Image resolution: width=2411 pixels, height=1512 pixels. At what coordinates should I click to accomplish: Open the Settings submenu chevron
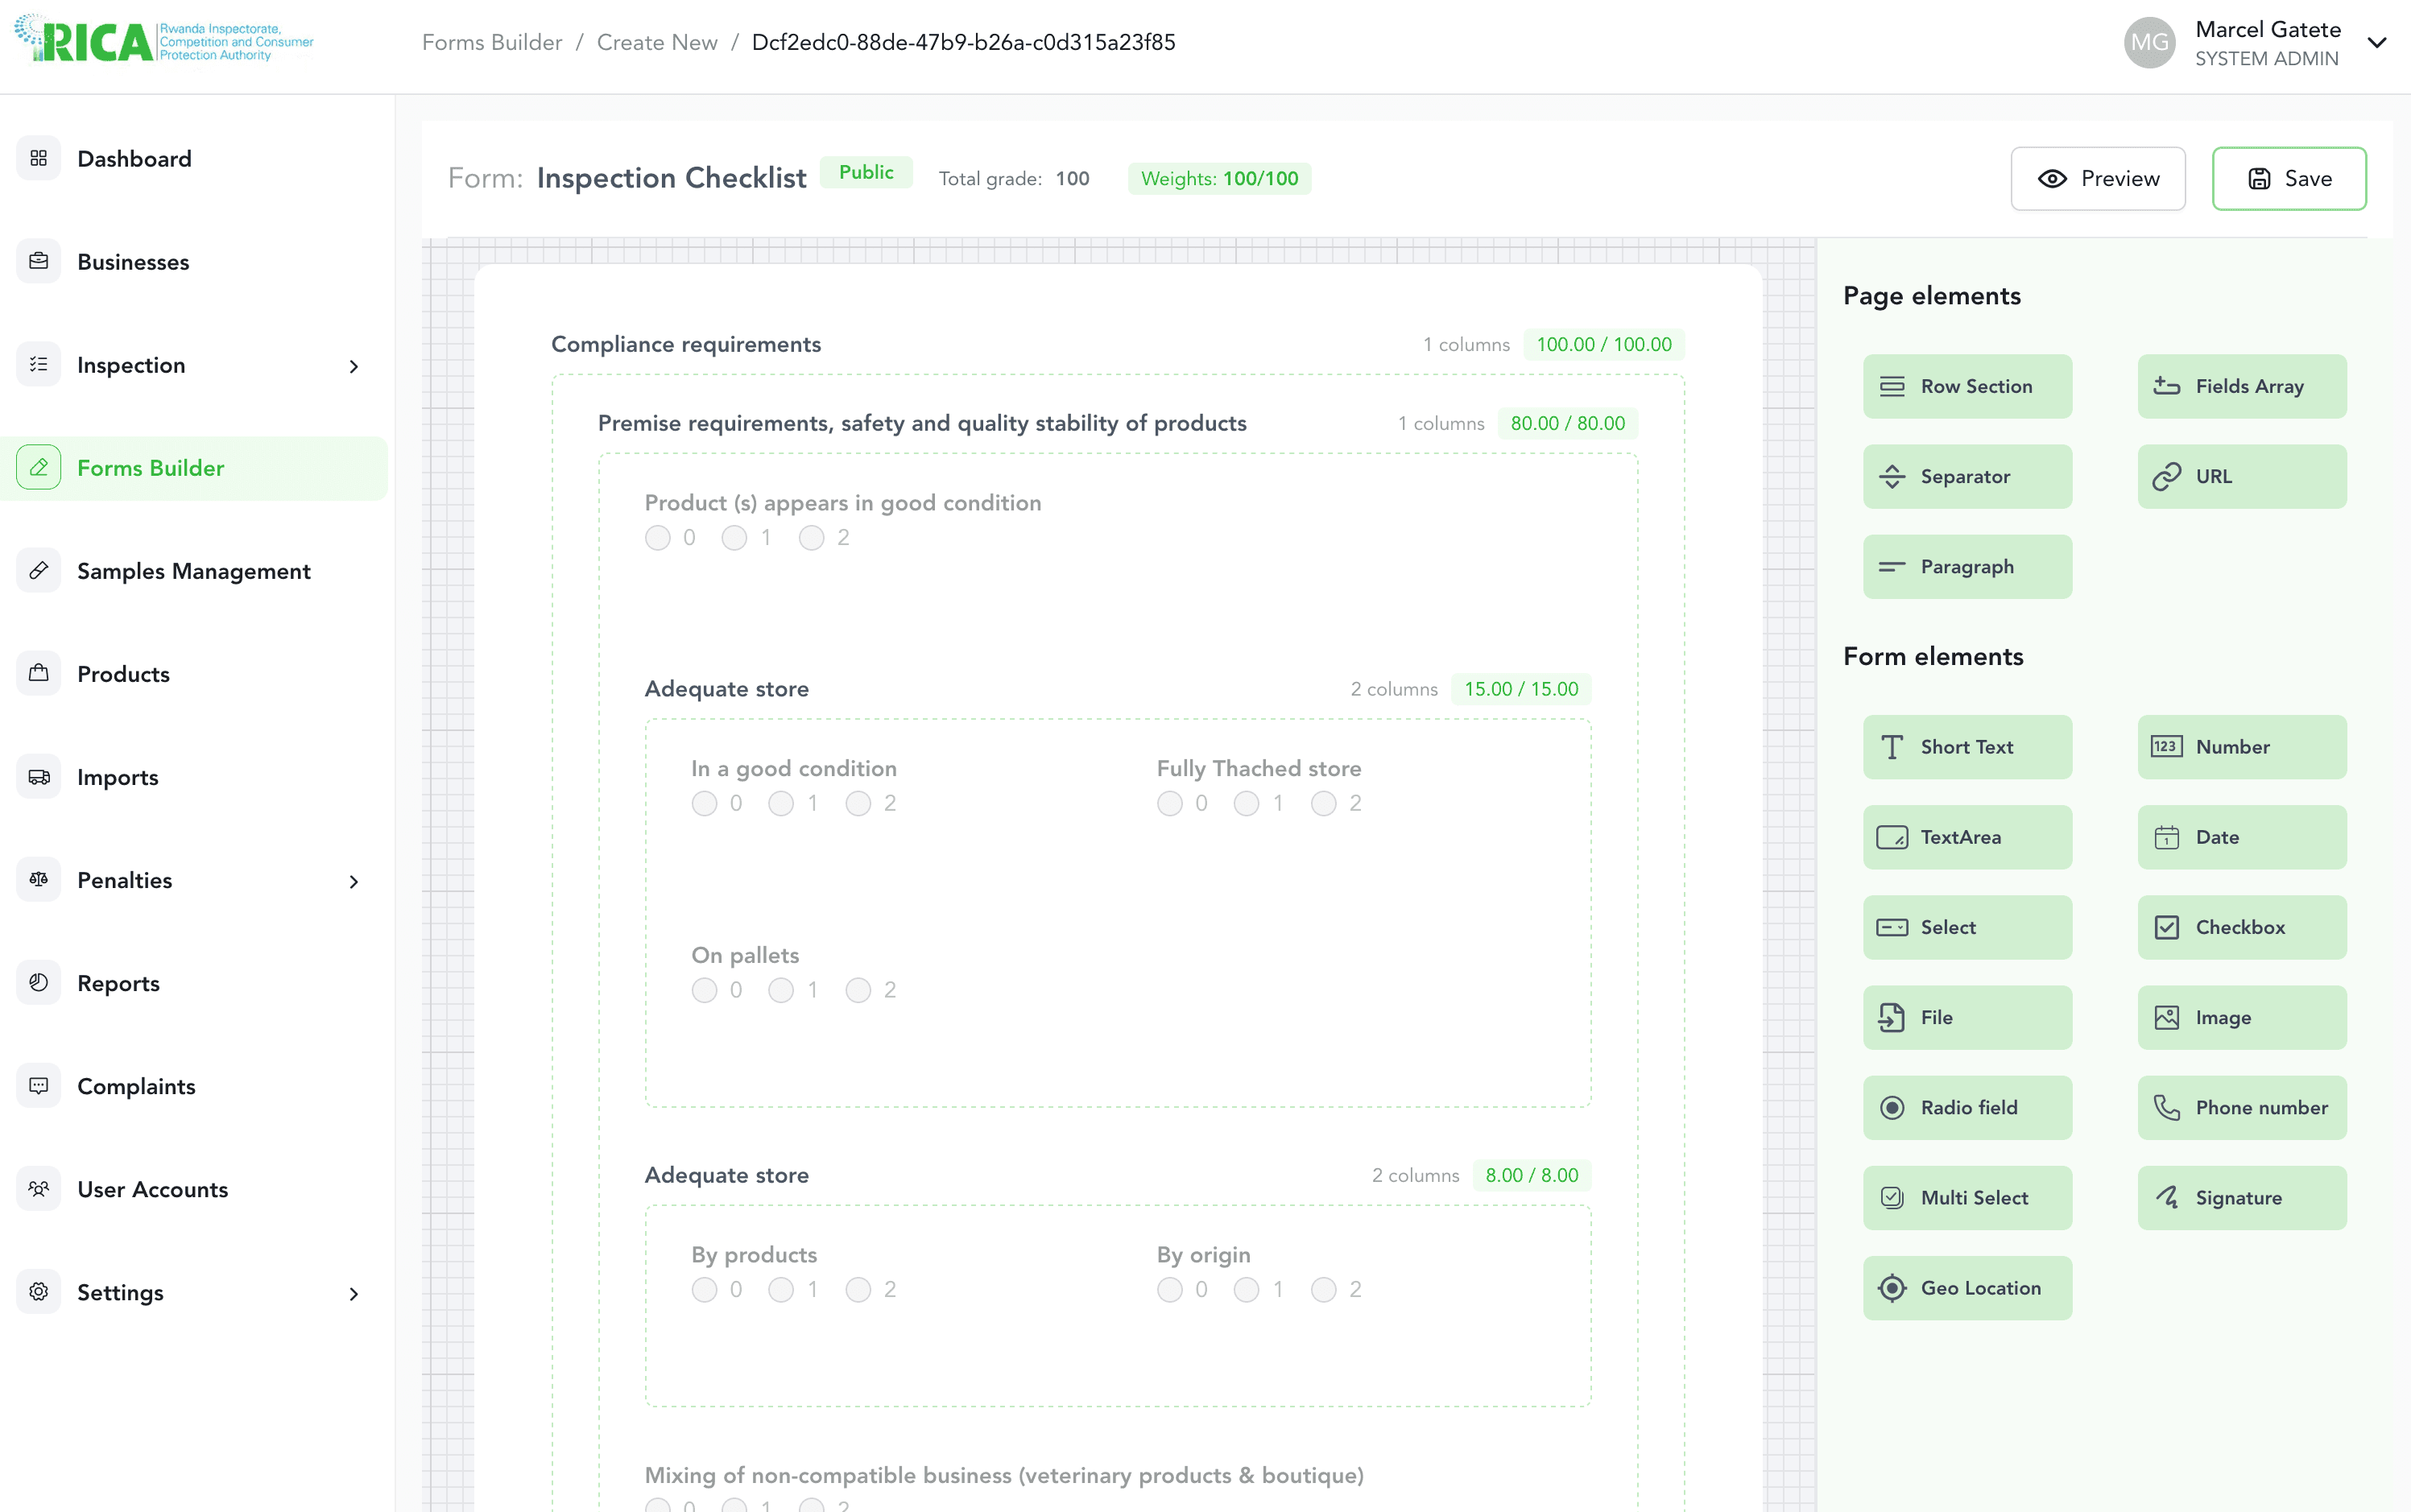pyautogui.click(x=354, y=1293)
